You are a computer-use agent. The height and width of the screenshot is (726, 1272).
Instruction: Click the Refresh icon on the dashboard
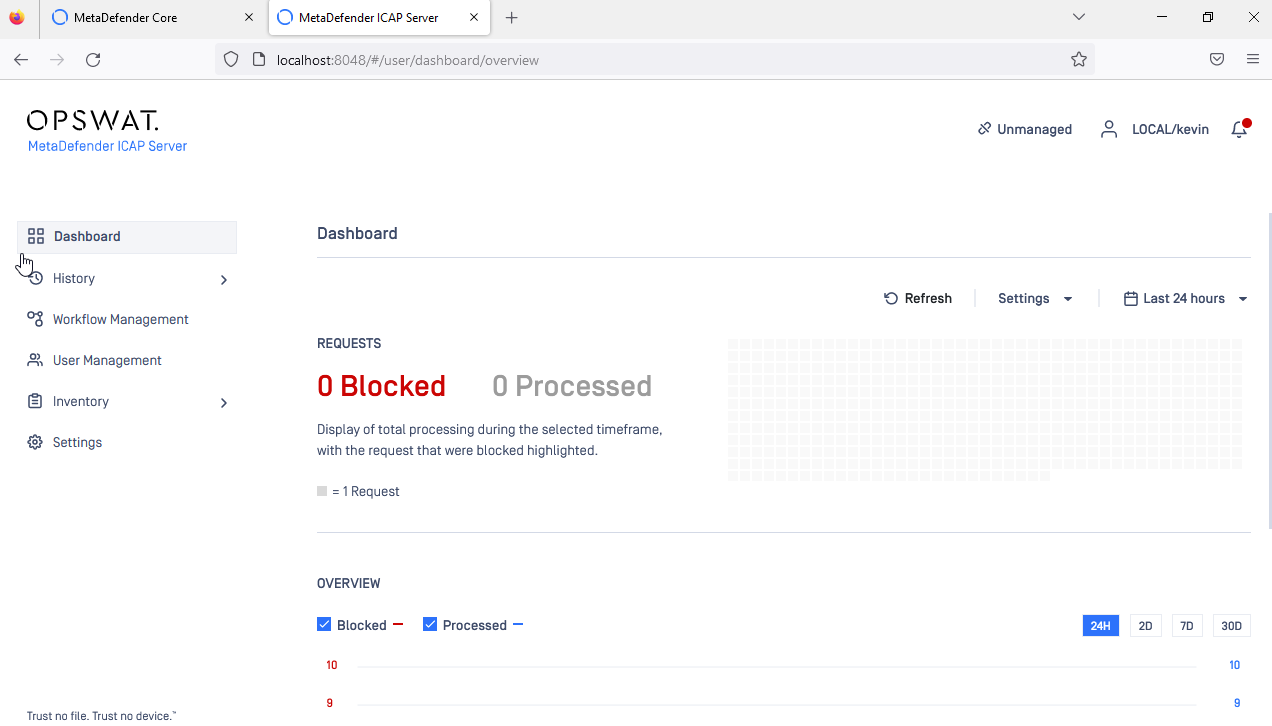click(x=890, y=297)
